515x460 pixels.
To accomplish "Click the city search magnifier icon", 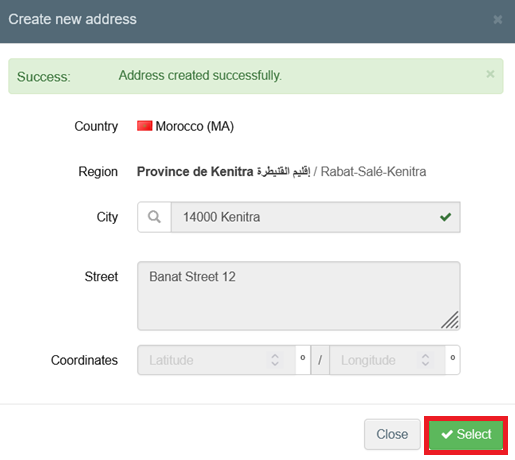I will coord(154,217).
